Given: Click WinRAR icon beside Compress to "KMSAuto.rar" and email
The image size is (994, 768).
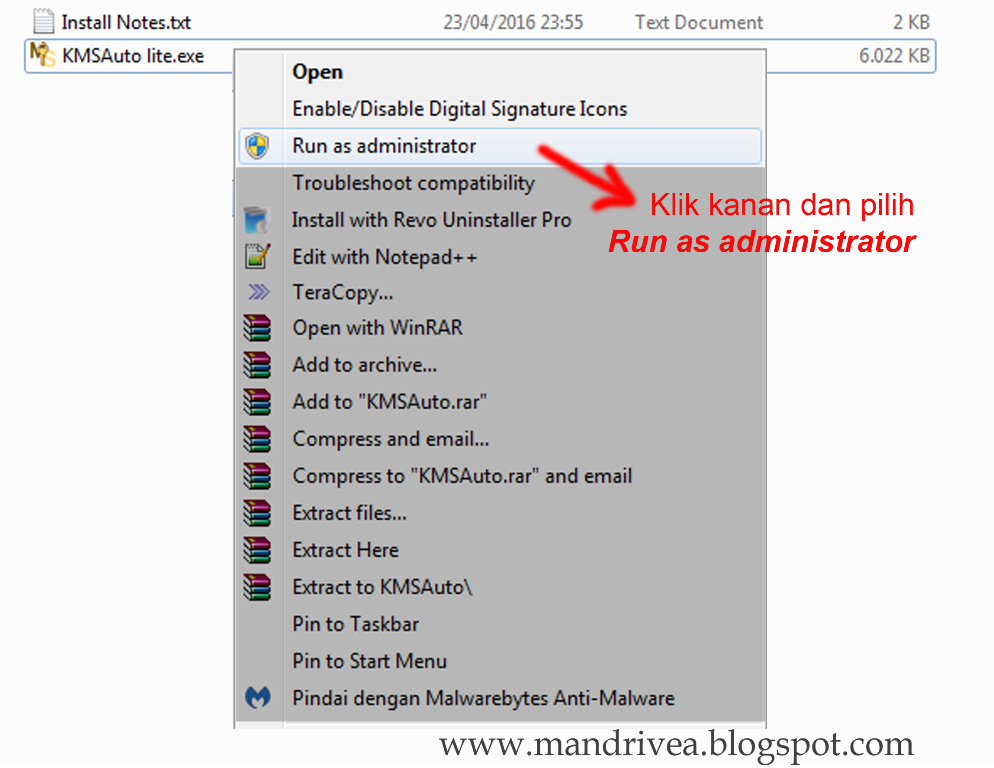Looking at the screenshot, I should coord(257,476).
